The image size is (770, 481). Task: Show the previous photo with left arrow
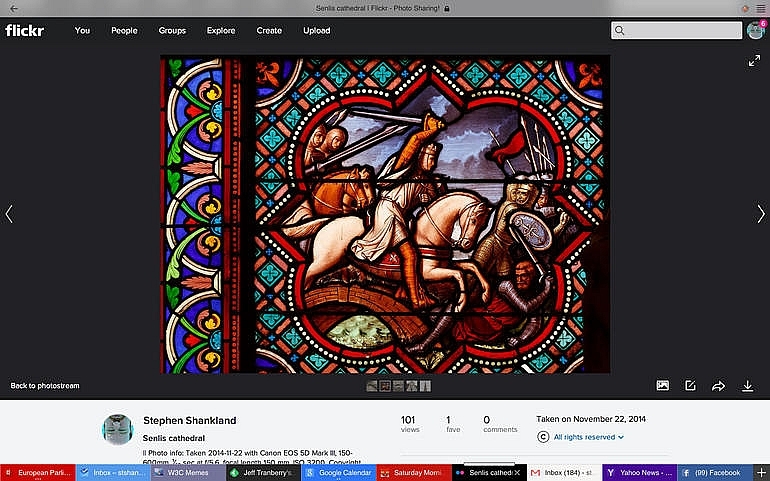point(9,213)
